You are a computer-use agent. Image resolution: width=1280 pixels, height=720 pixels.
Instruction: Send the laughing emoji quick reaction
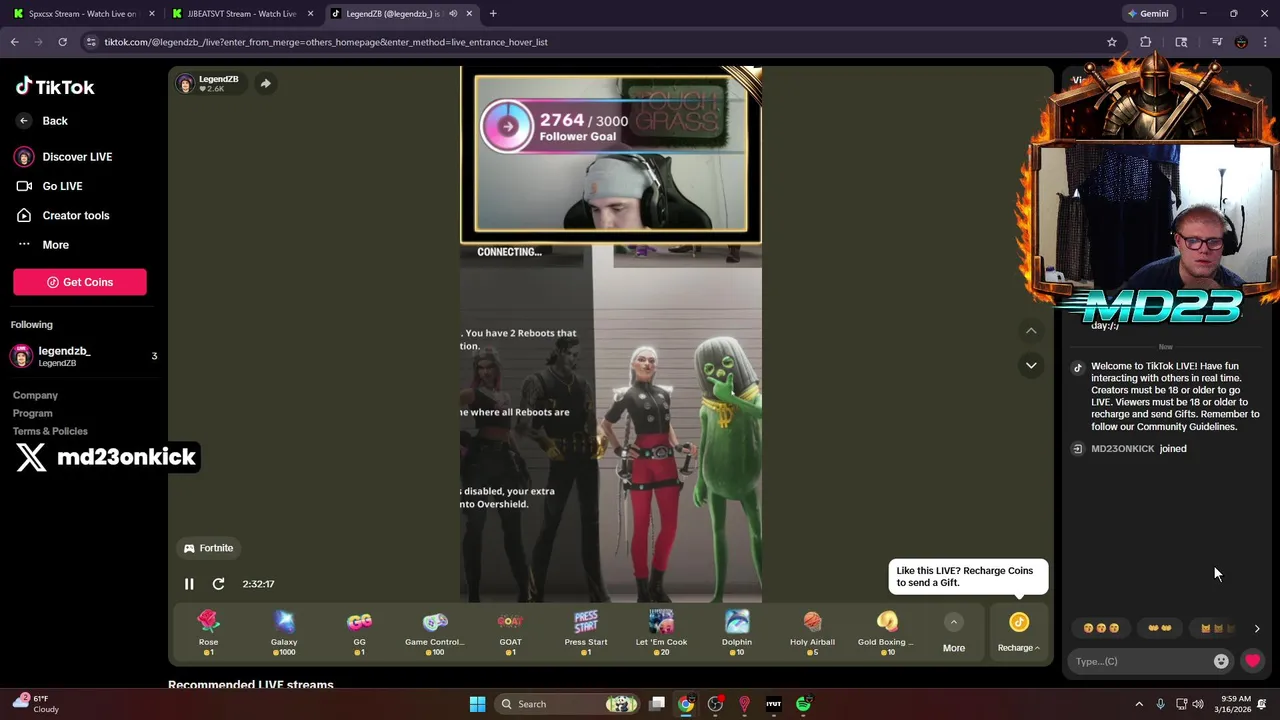pos(1101,628)
